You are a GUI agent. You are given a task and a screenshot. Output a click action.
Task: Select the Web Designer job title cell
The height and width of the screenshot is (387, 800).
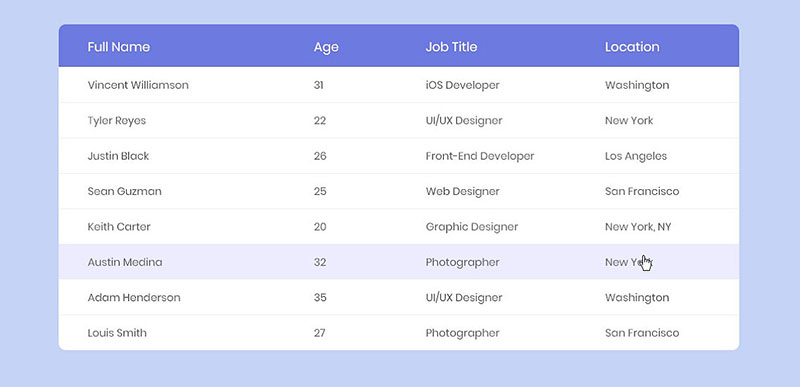462,192
